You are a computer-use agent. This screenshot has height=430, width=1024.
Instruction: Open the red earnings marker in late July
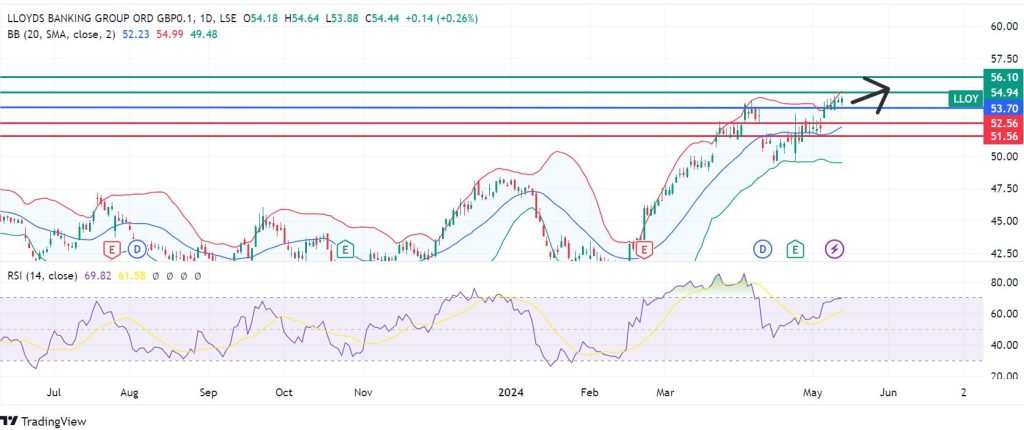(112, 249)
